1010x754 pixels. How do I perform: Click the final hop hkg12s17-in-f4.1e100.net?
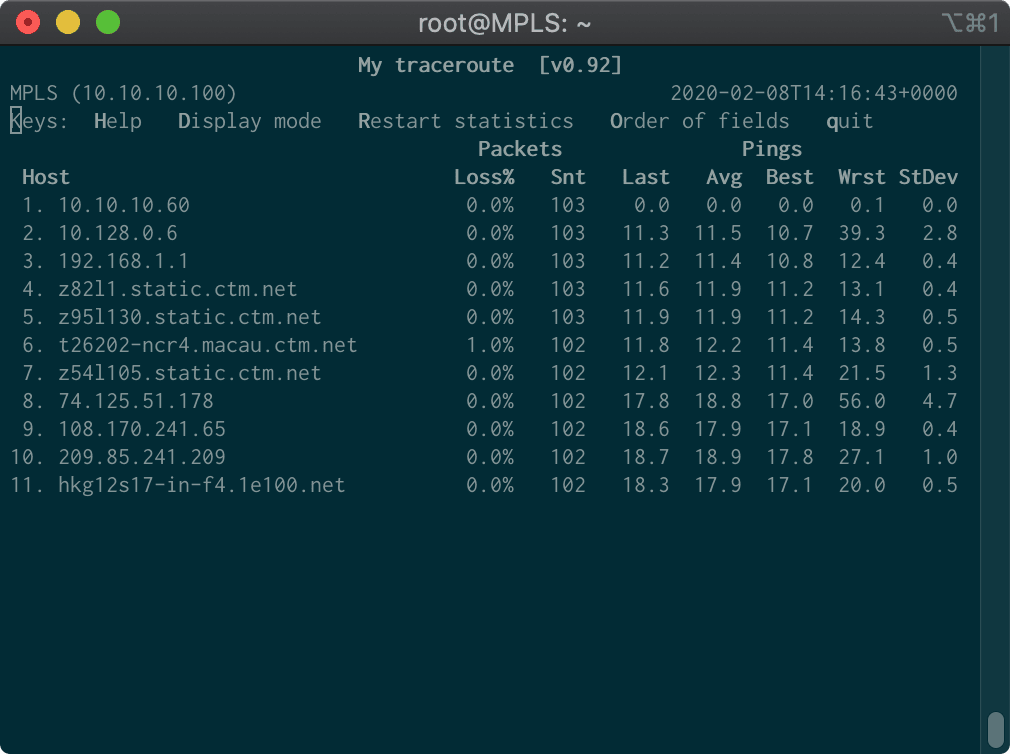[x=201, y=486]
